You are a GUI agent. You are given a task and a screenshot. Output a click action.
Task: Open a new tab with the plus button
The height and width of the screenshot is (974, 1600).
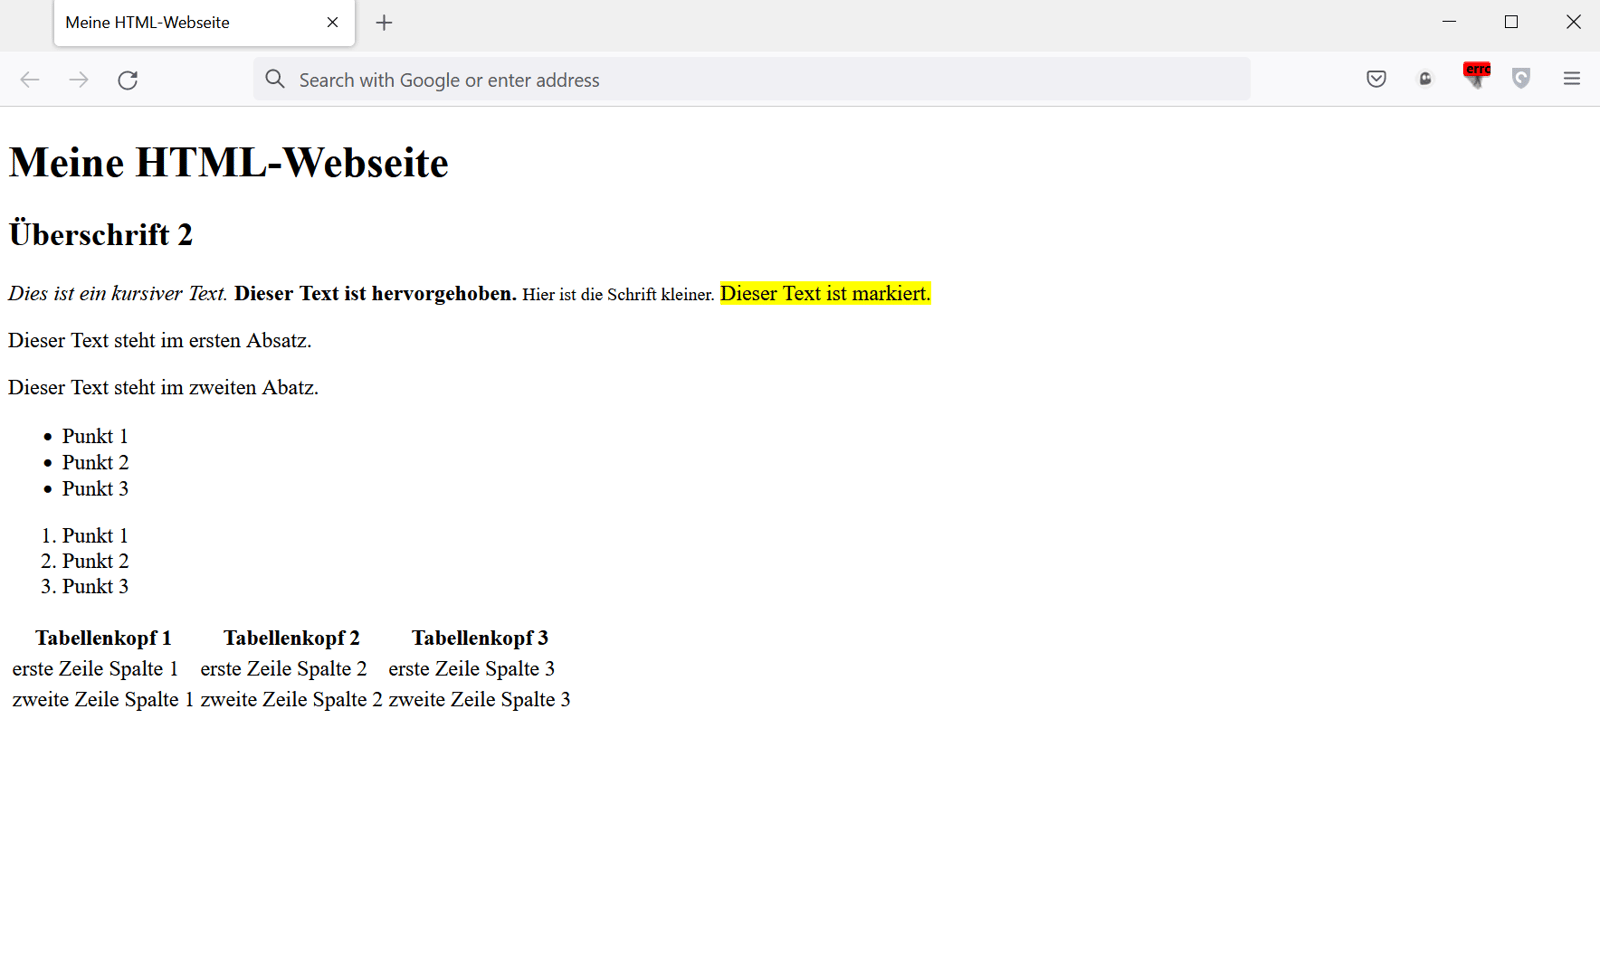click(384, 22)
